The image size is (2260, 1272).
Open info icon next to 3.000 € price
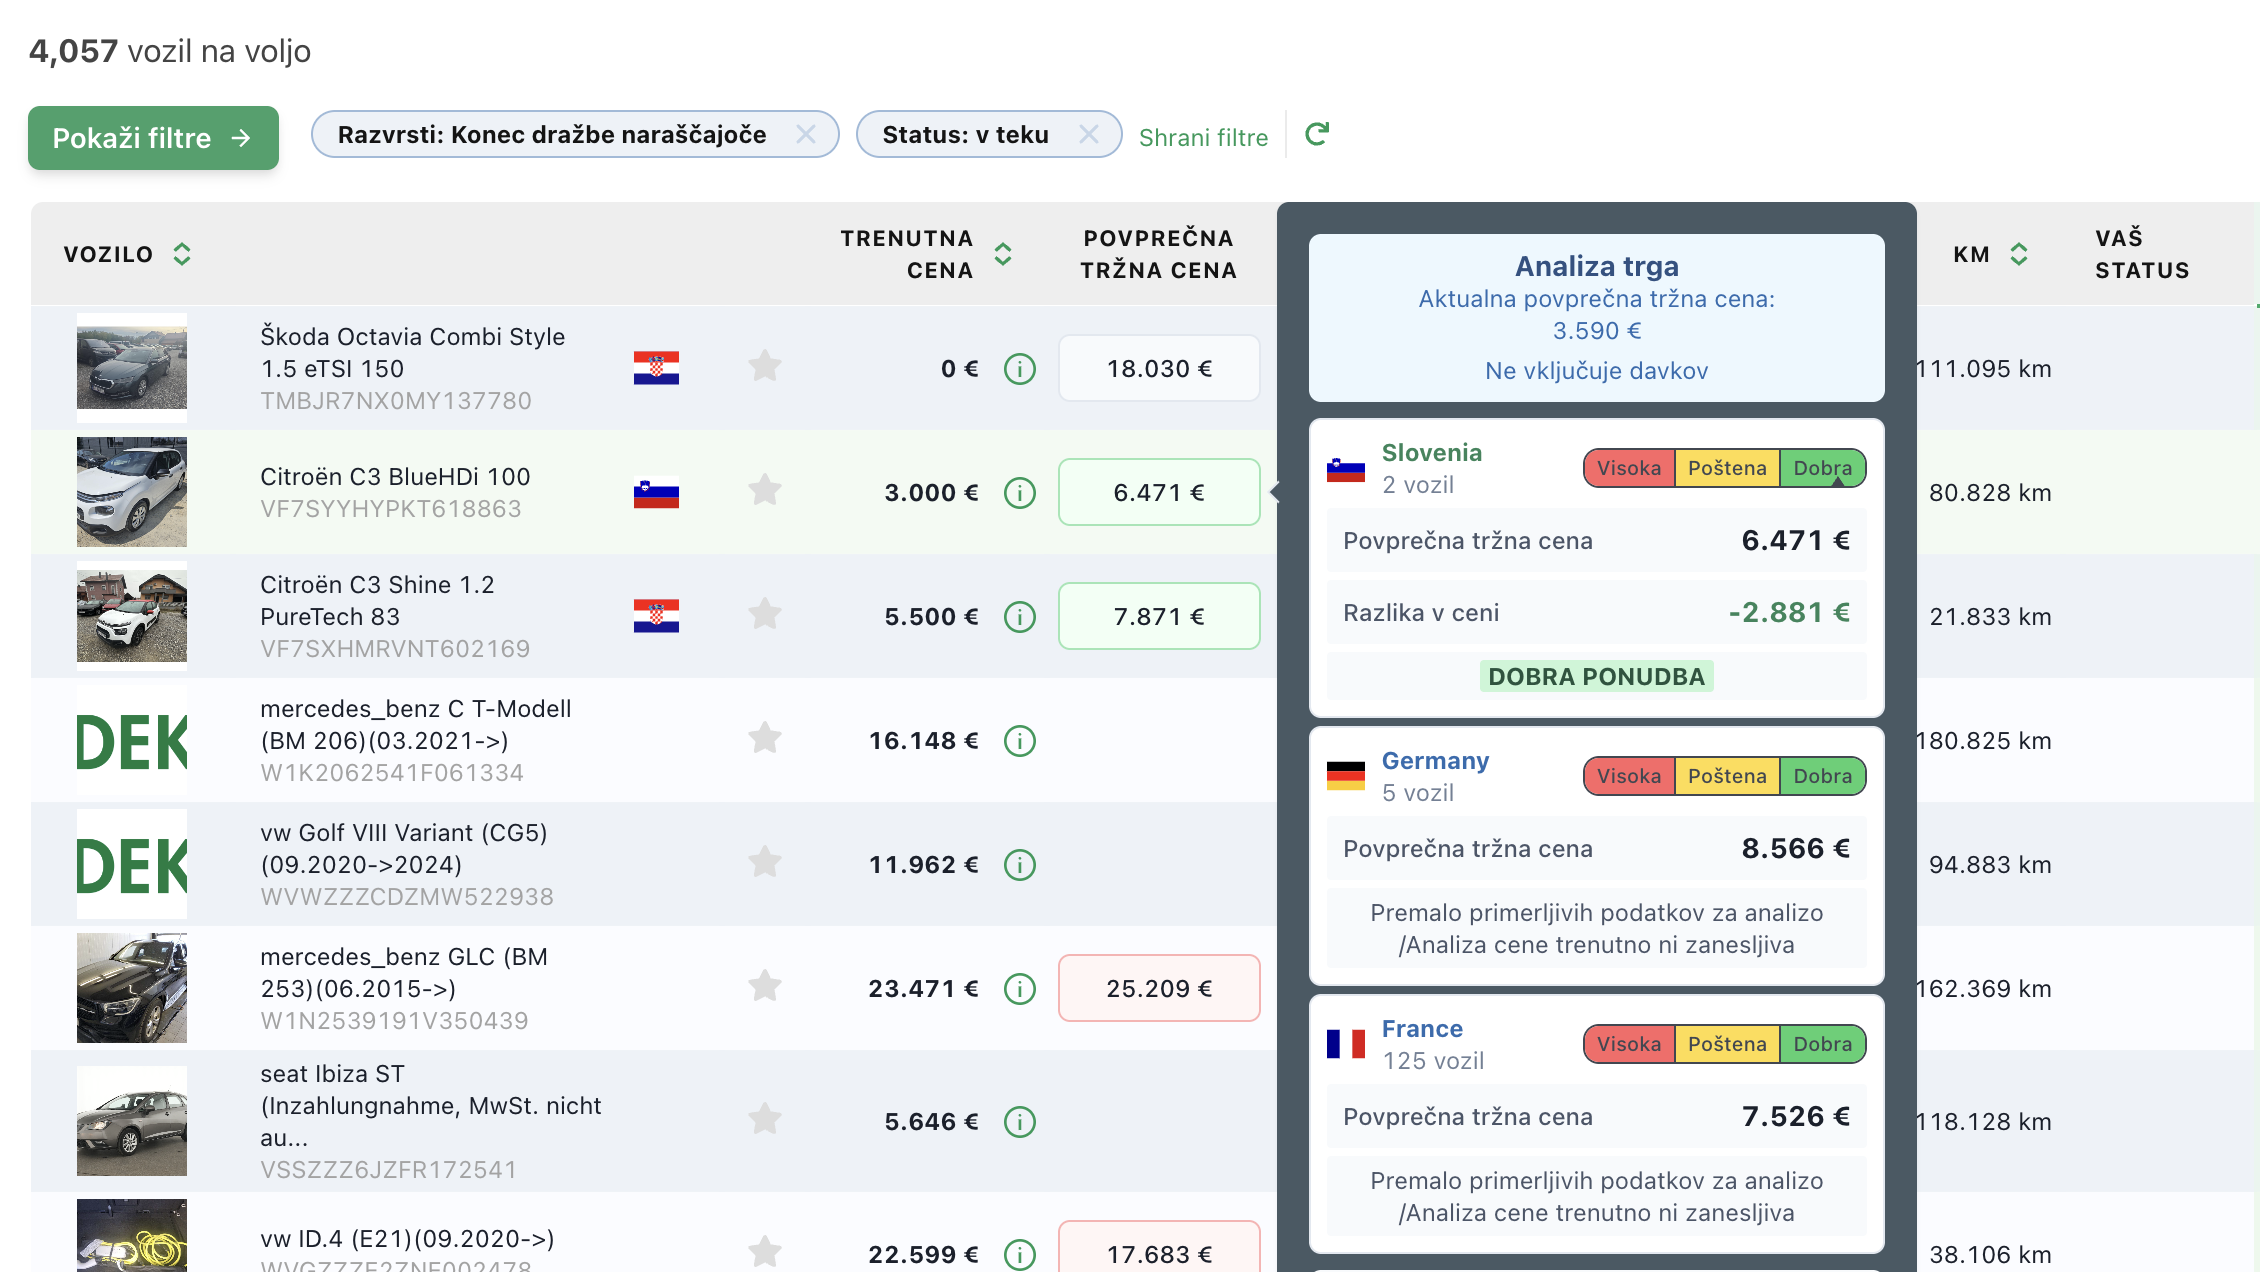click(x=1019, y=493)
